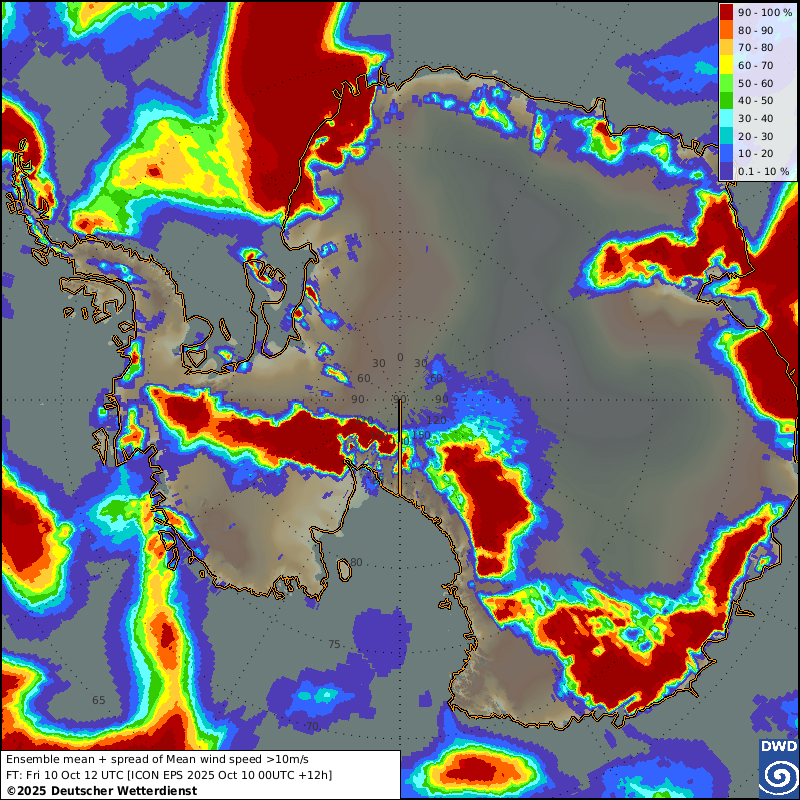Click the 50 - 60 legend color box

click(x=729, y=83)
